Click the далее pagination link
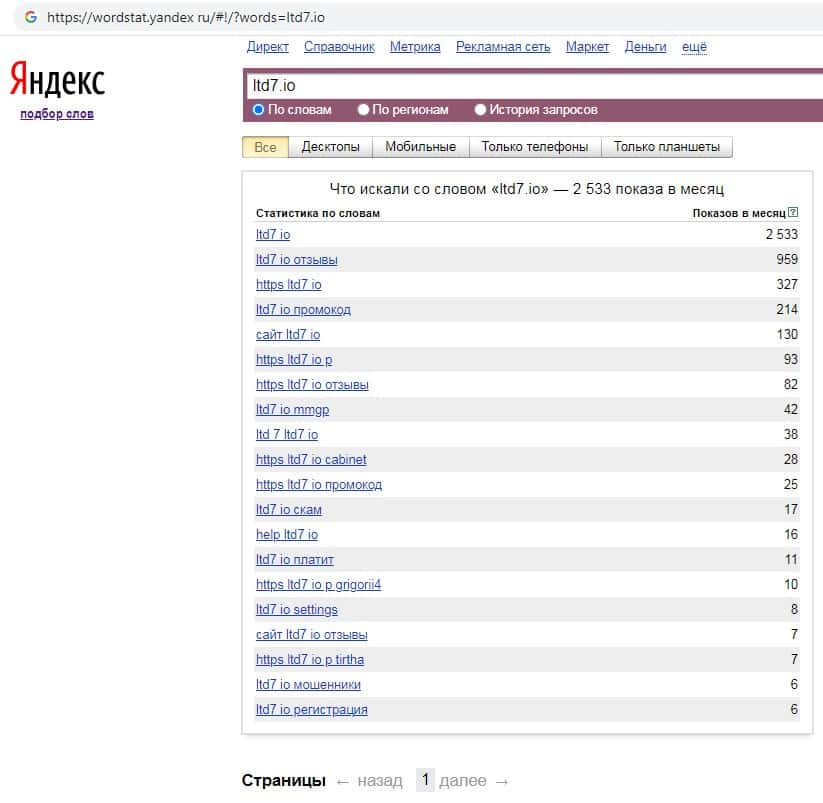 (x=462, y=781)
